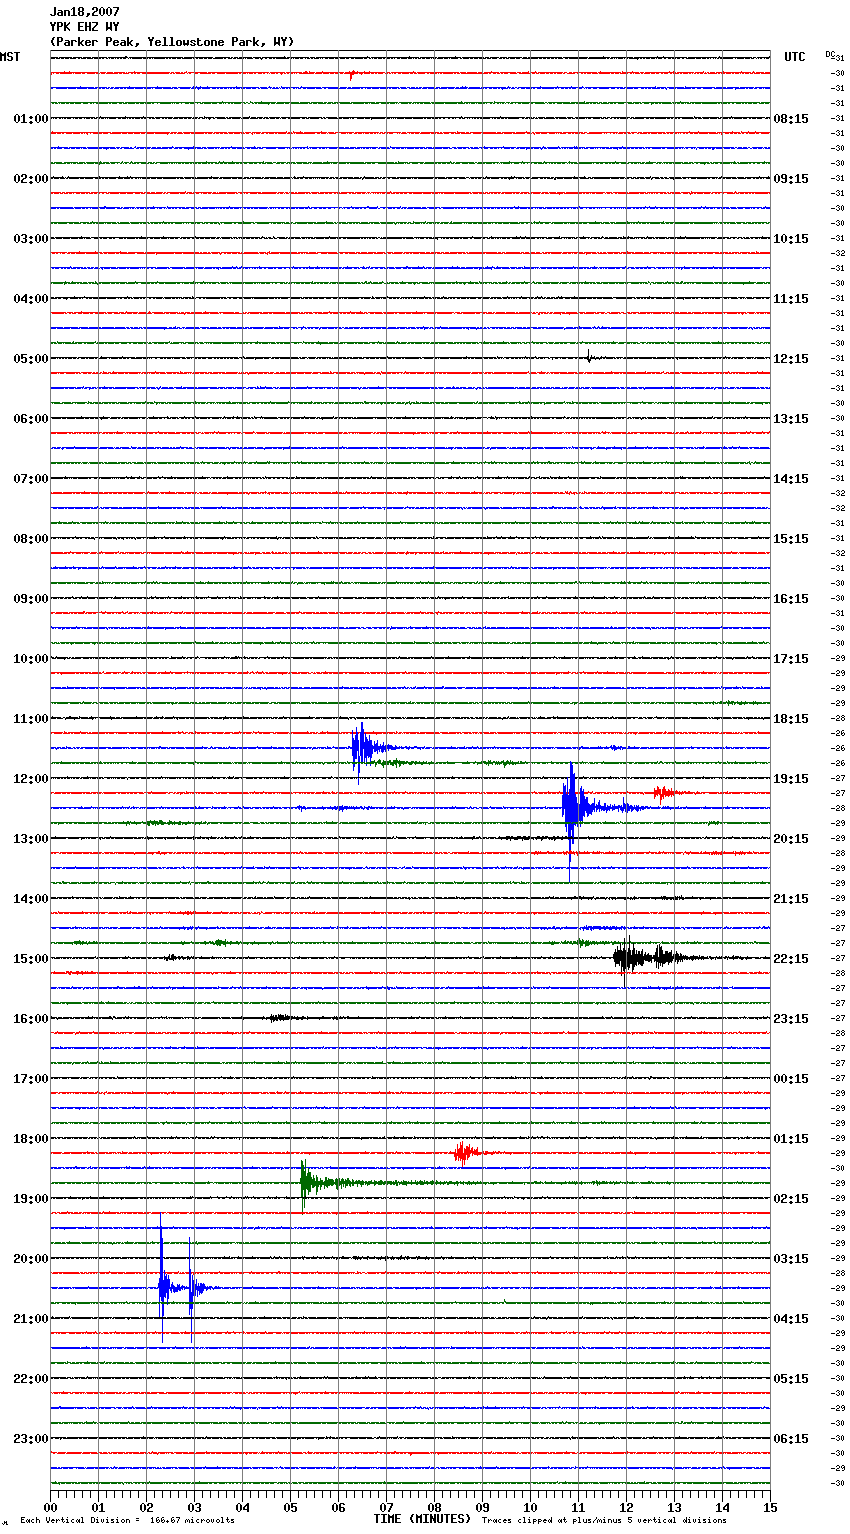Select the 05:00 MST time label
850x1534 pixels.
[x=31, y=359]
